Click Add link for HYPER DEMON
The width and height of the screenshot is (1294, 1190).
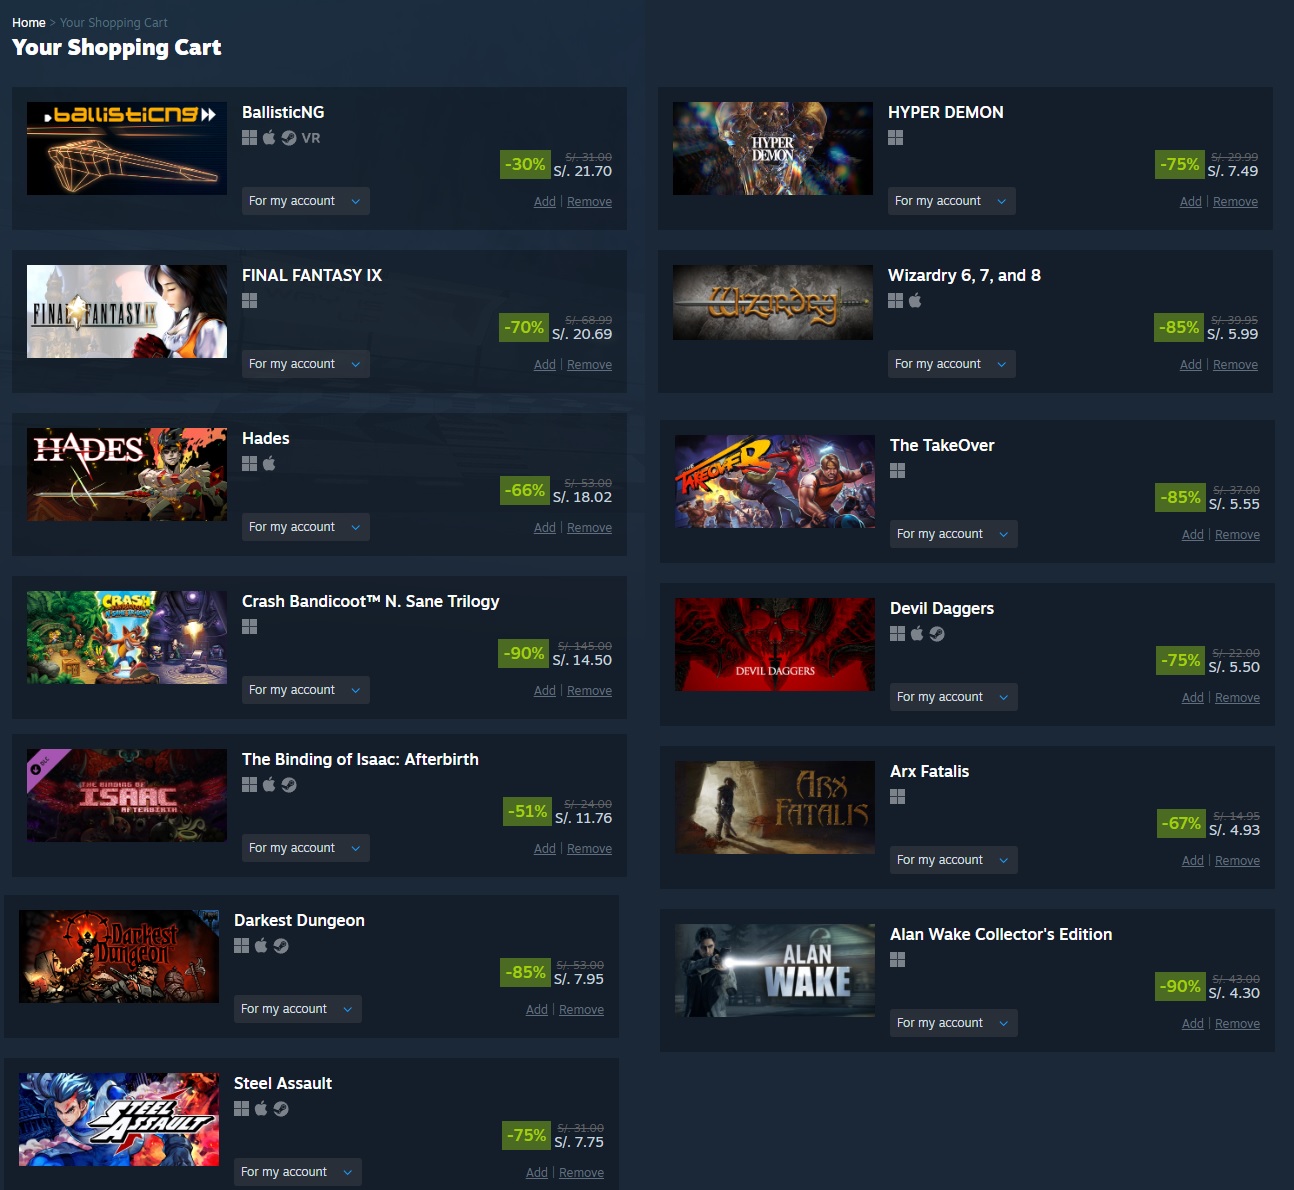(x=1190, y=202)
